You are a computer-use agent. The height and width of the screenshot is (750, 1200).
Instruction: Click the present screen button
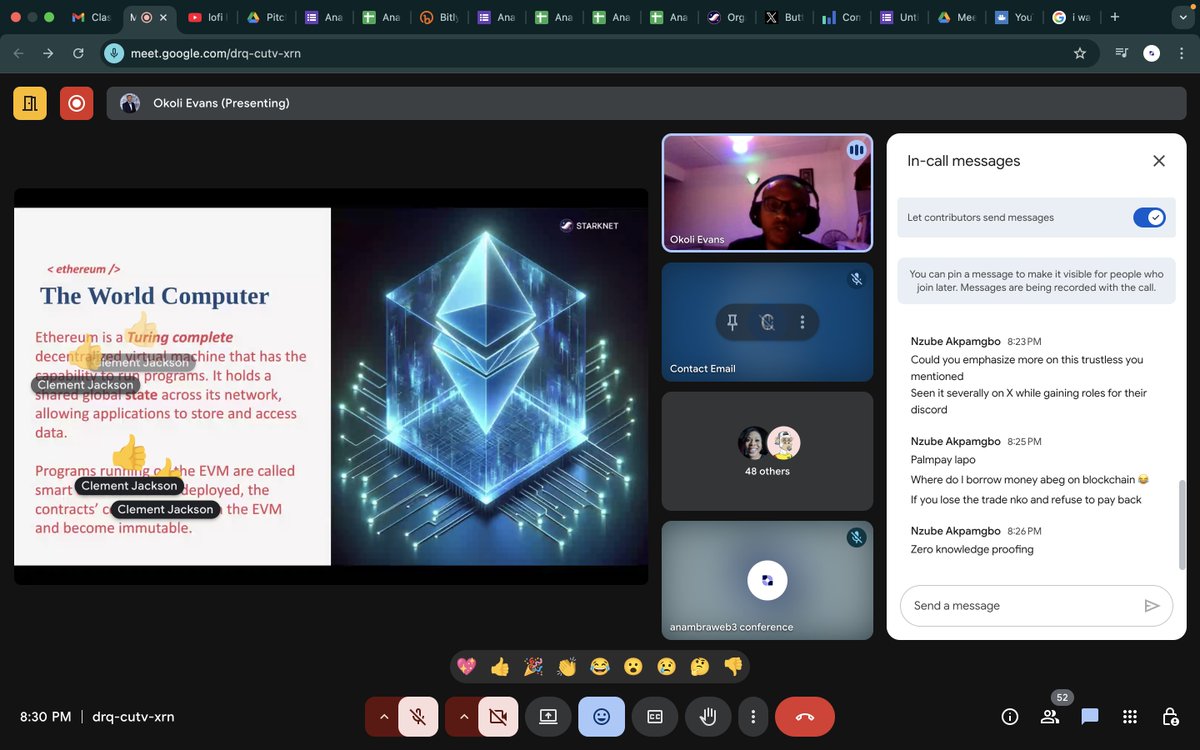pyautogui.click(x=548, y=716)
